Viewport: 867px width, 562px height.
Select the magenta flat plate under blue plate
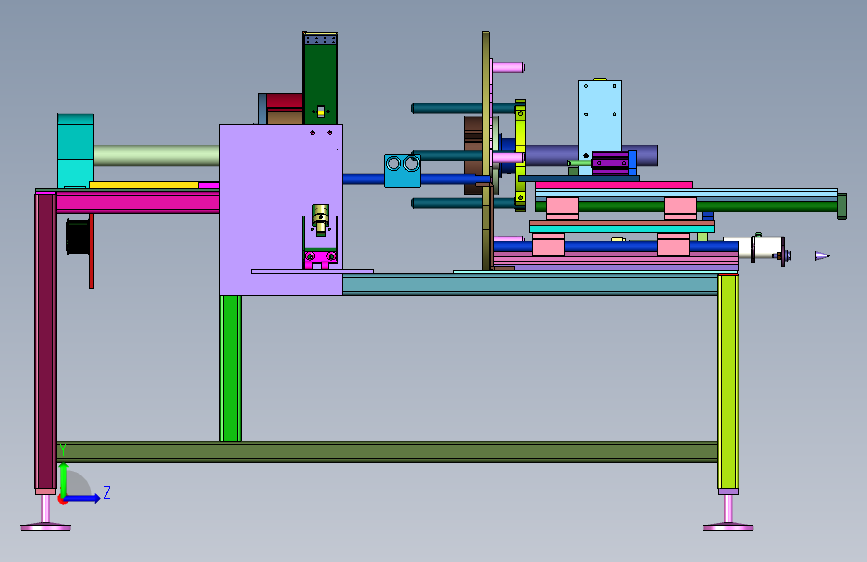pyautogui.click(x=614, y=185)
